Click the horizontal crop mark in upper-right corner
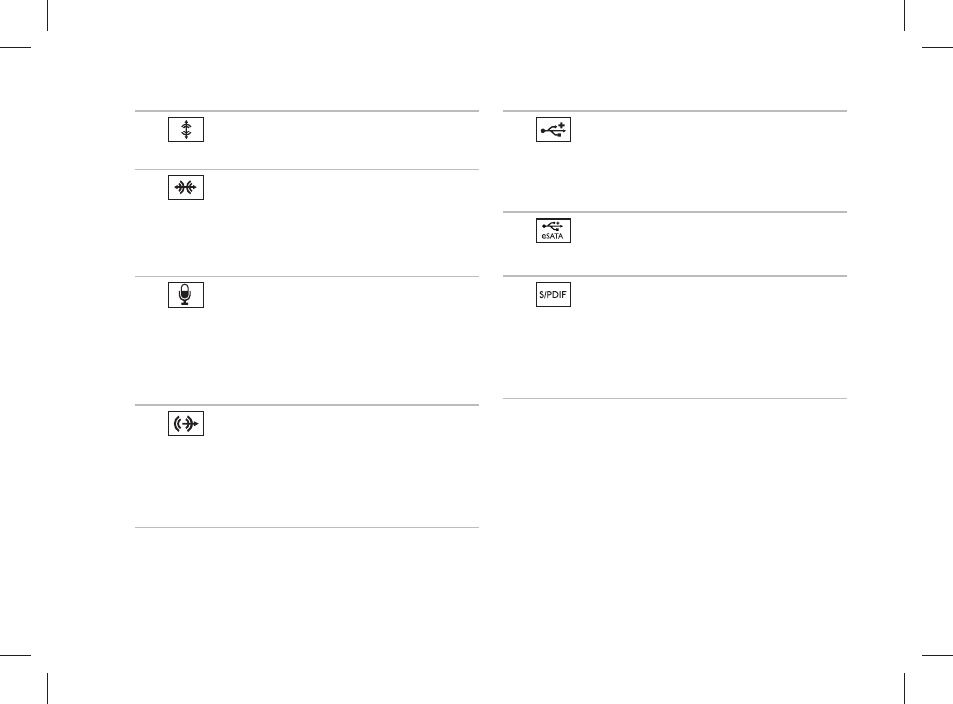 (x=937, y=47)
